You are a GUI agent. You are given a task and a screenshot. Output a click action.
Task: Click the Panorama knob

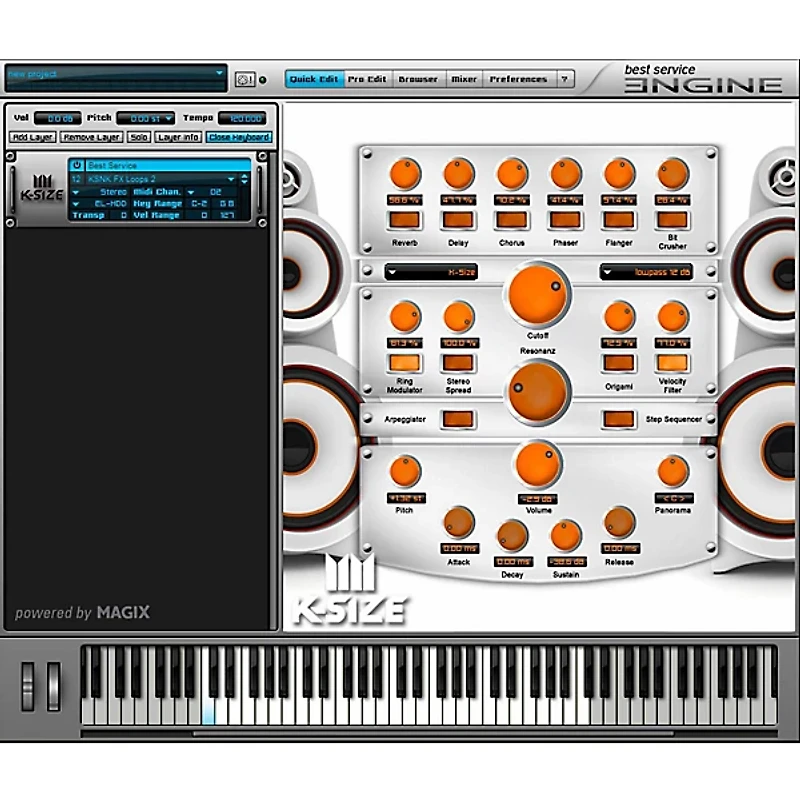click(x=673, y=471)
